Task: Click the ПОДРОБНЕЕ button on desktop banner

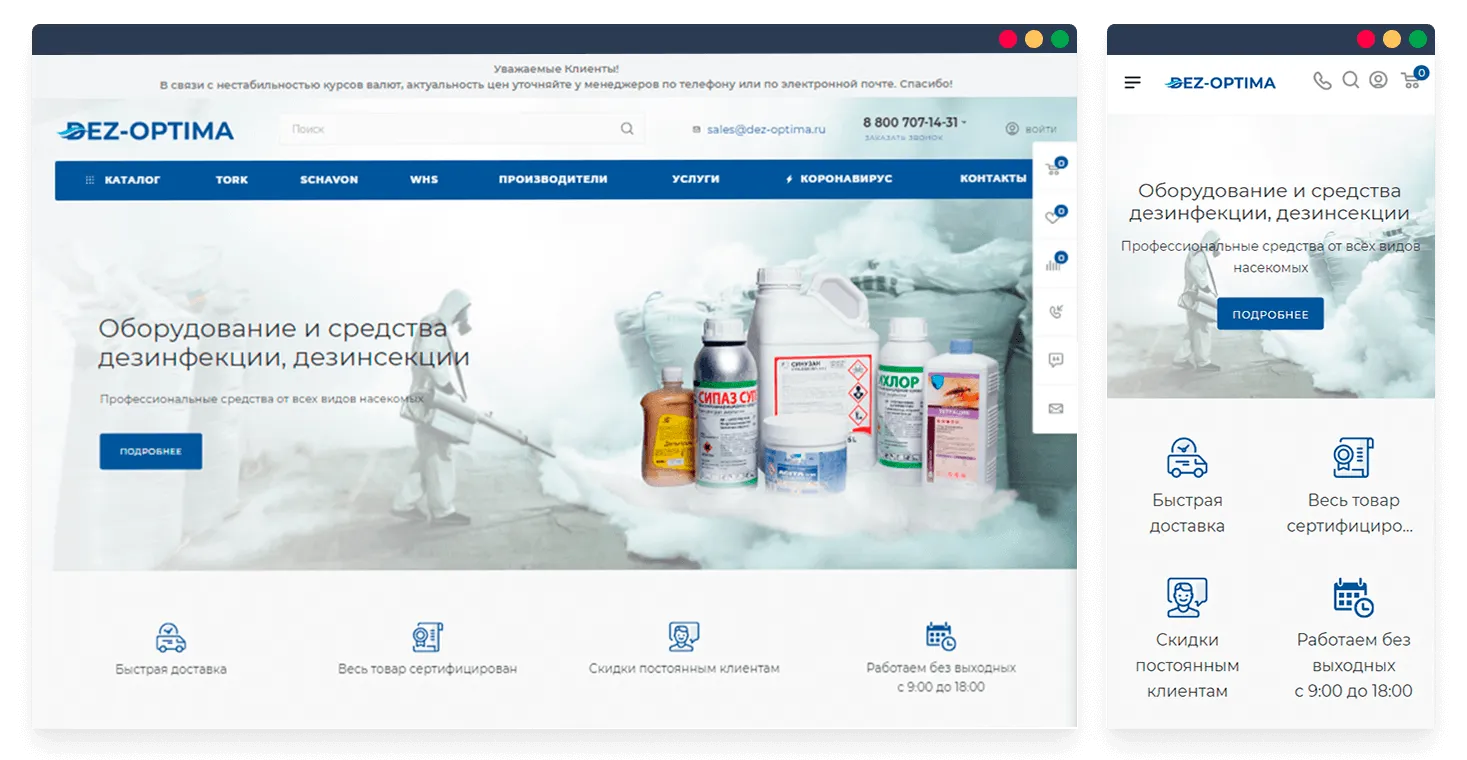Action: click(x=151, y=451)
